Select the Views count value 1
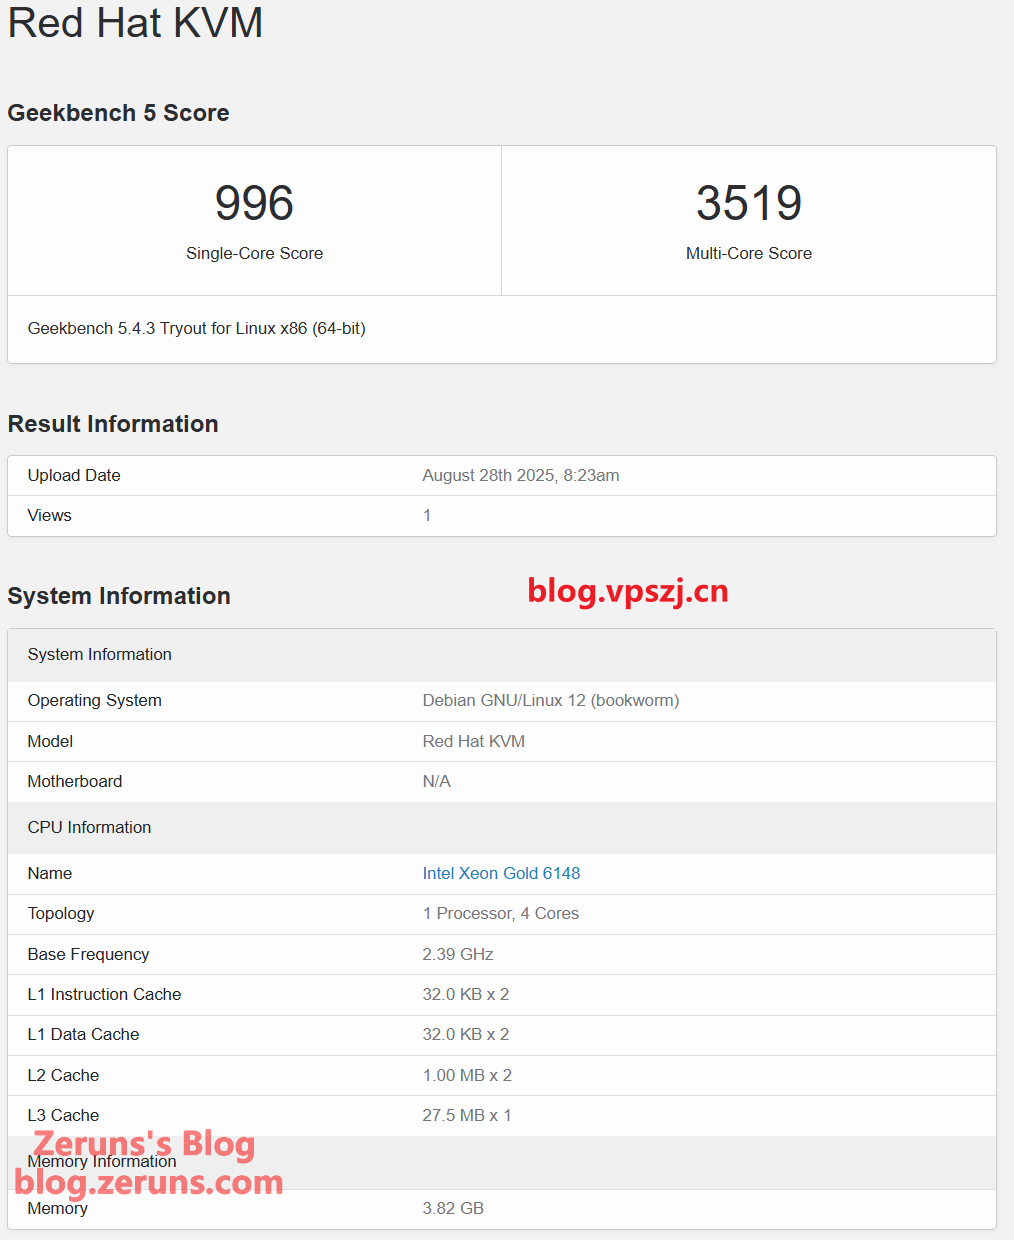The image size is (1014, 1240). (427, 515)
